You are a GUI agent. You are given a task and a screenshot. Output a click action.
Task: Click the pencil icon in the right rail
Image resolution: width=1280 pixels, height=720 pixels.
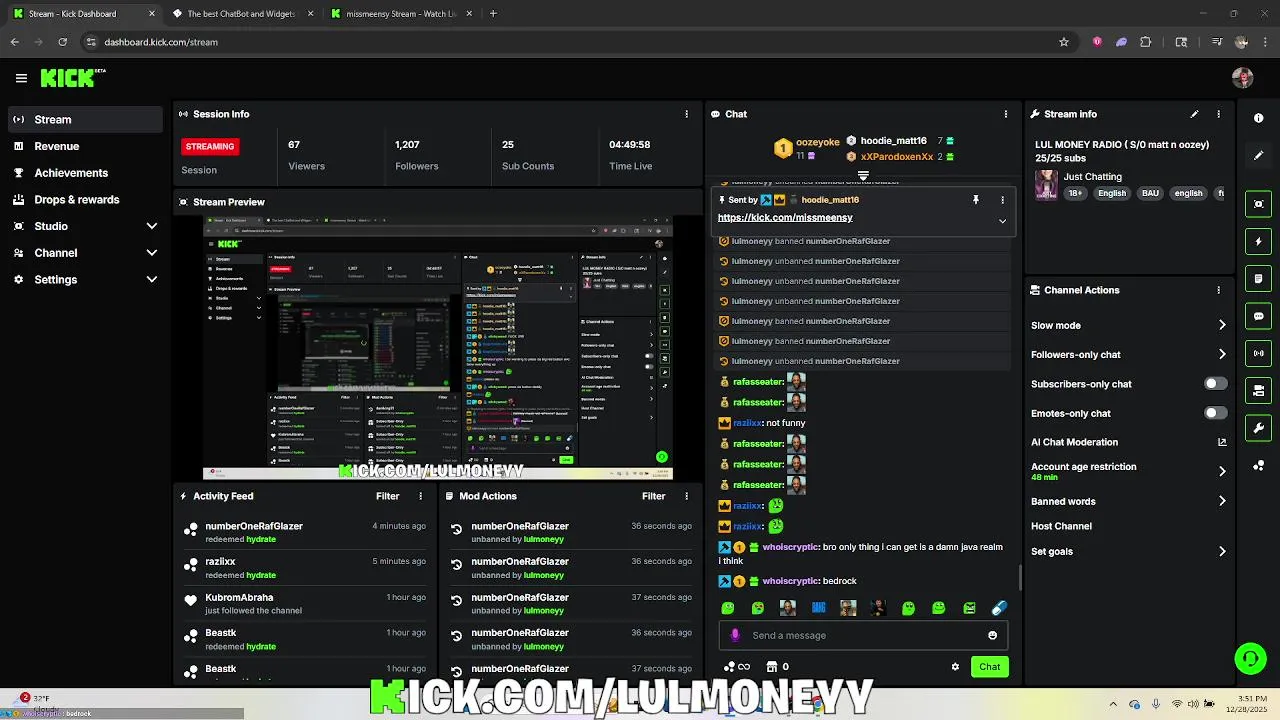pyautogui.click(x=1258, y=156)
